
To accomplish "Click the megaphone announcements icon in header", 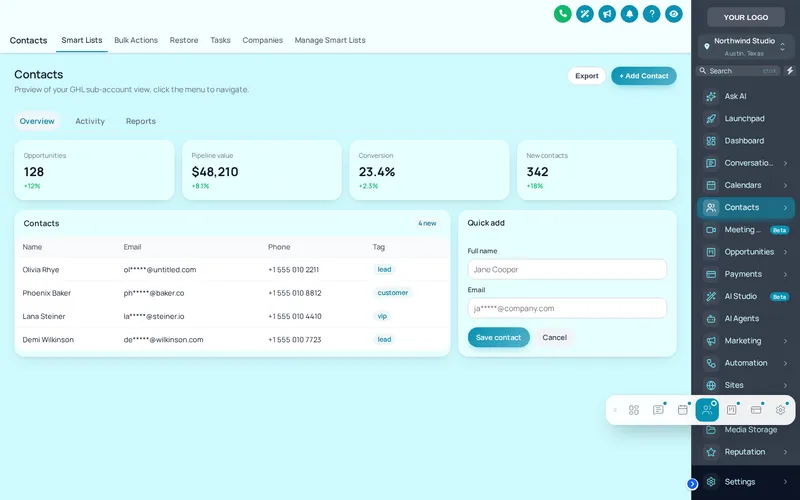I will pyautogui.click(x=607, y=14).
